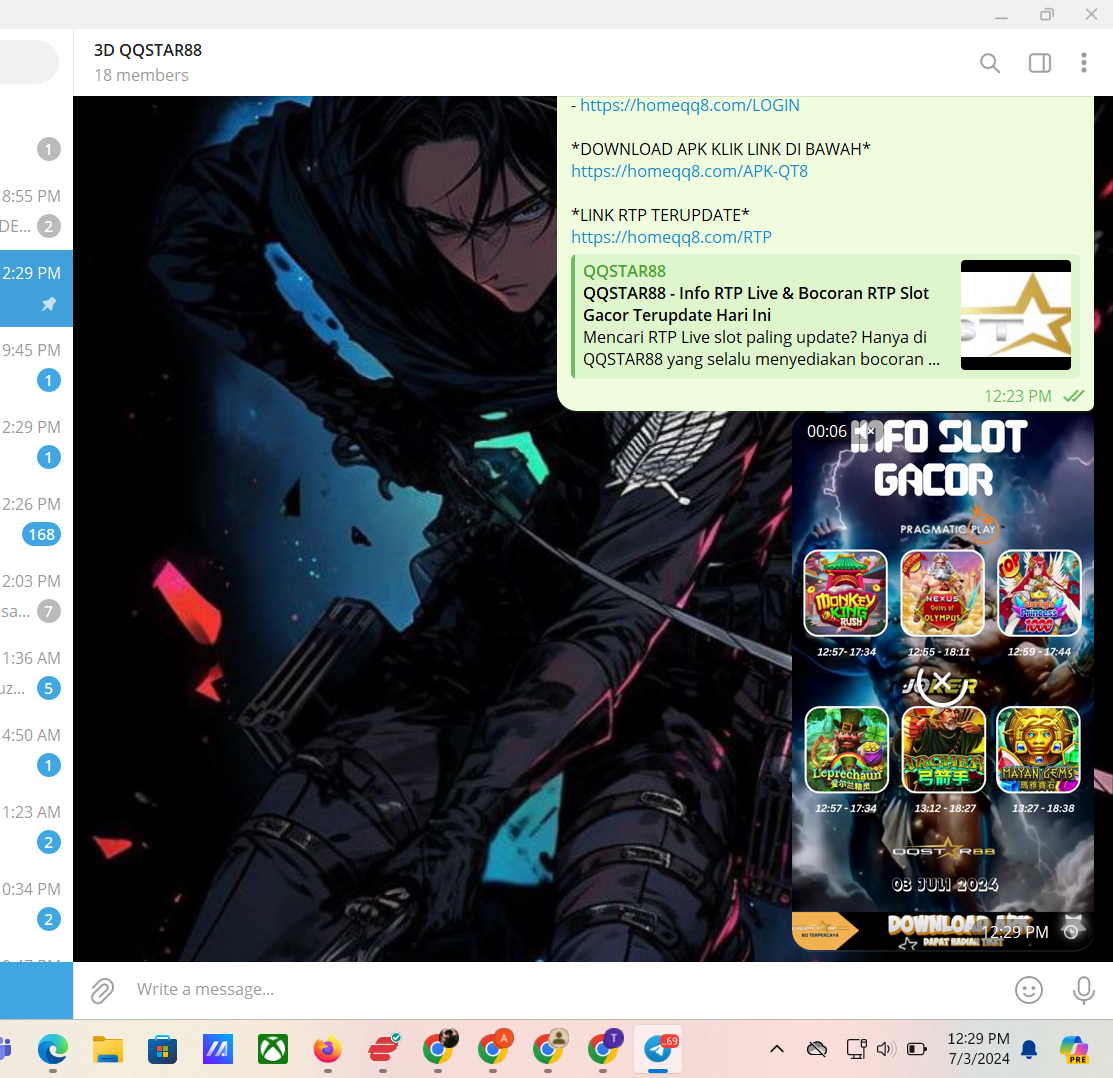Attach a file with the paperclip icon
Screen dimensions: 1113x1078
[x=102, y=990]
